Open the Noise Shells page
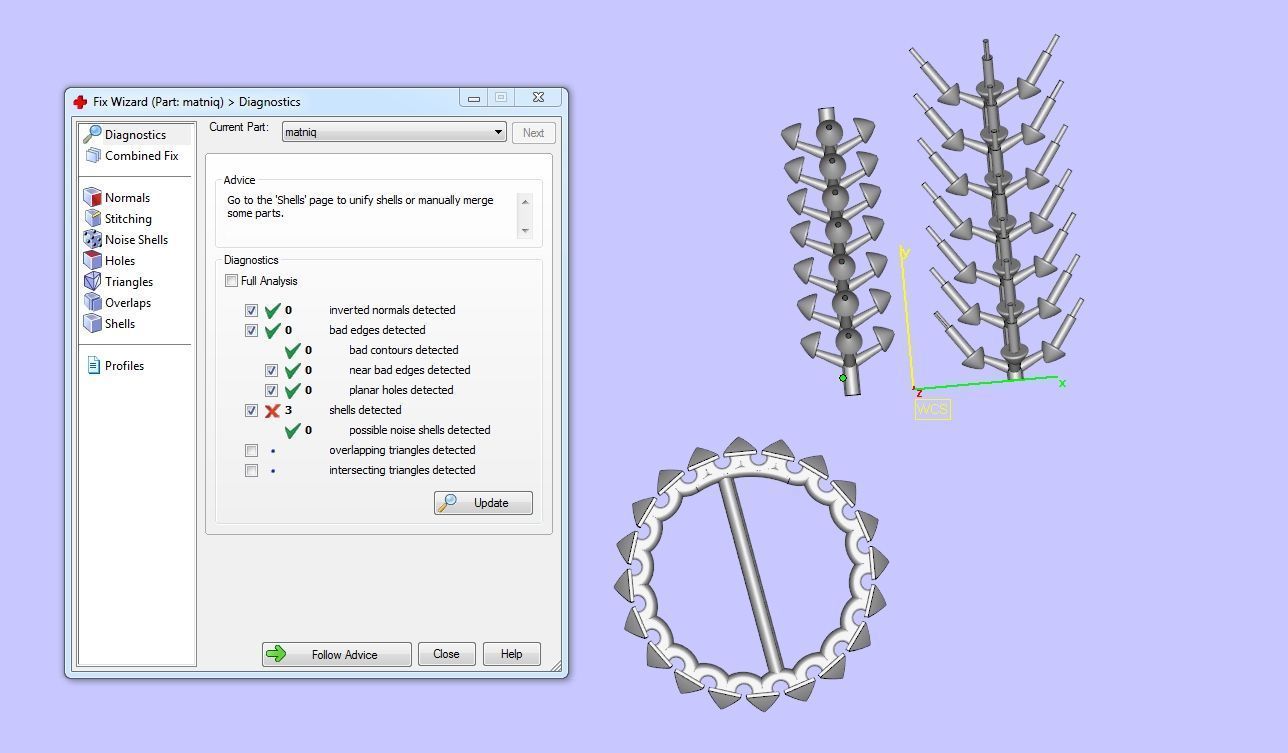The height and width of the screenshot is (753, 1288). 136,239
